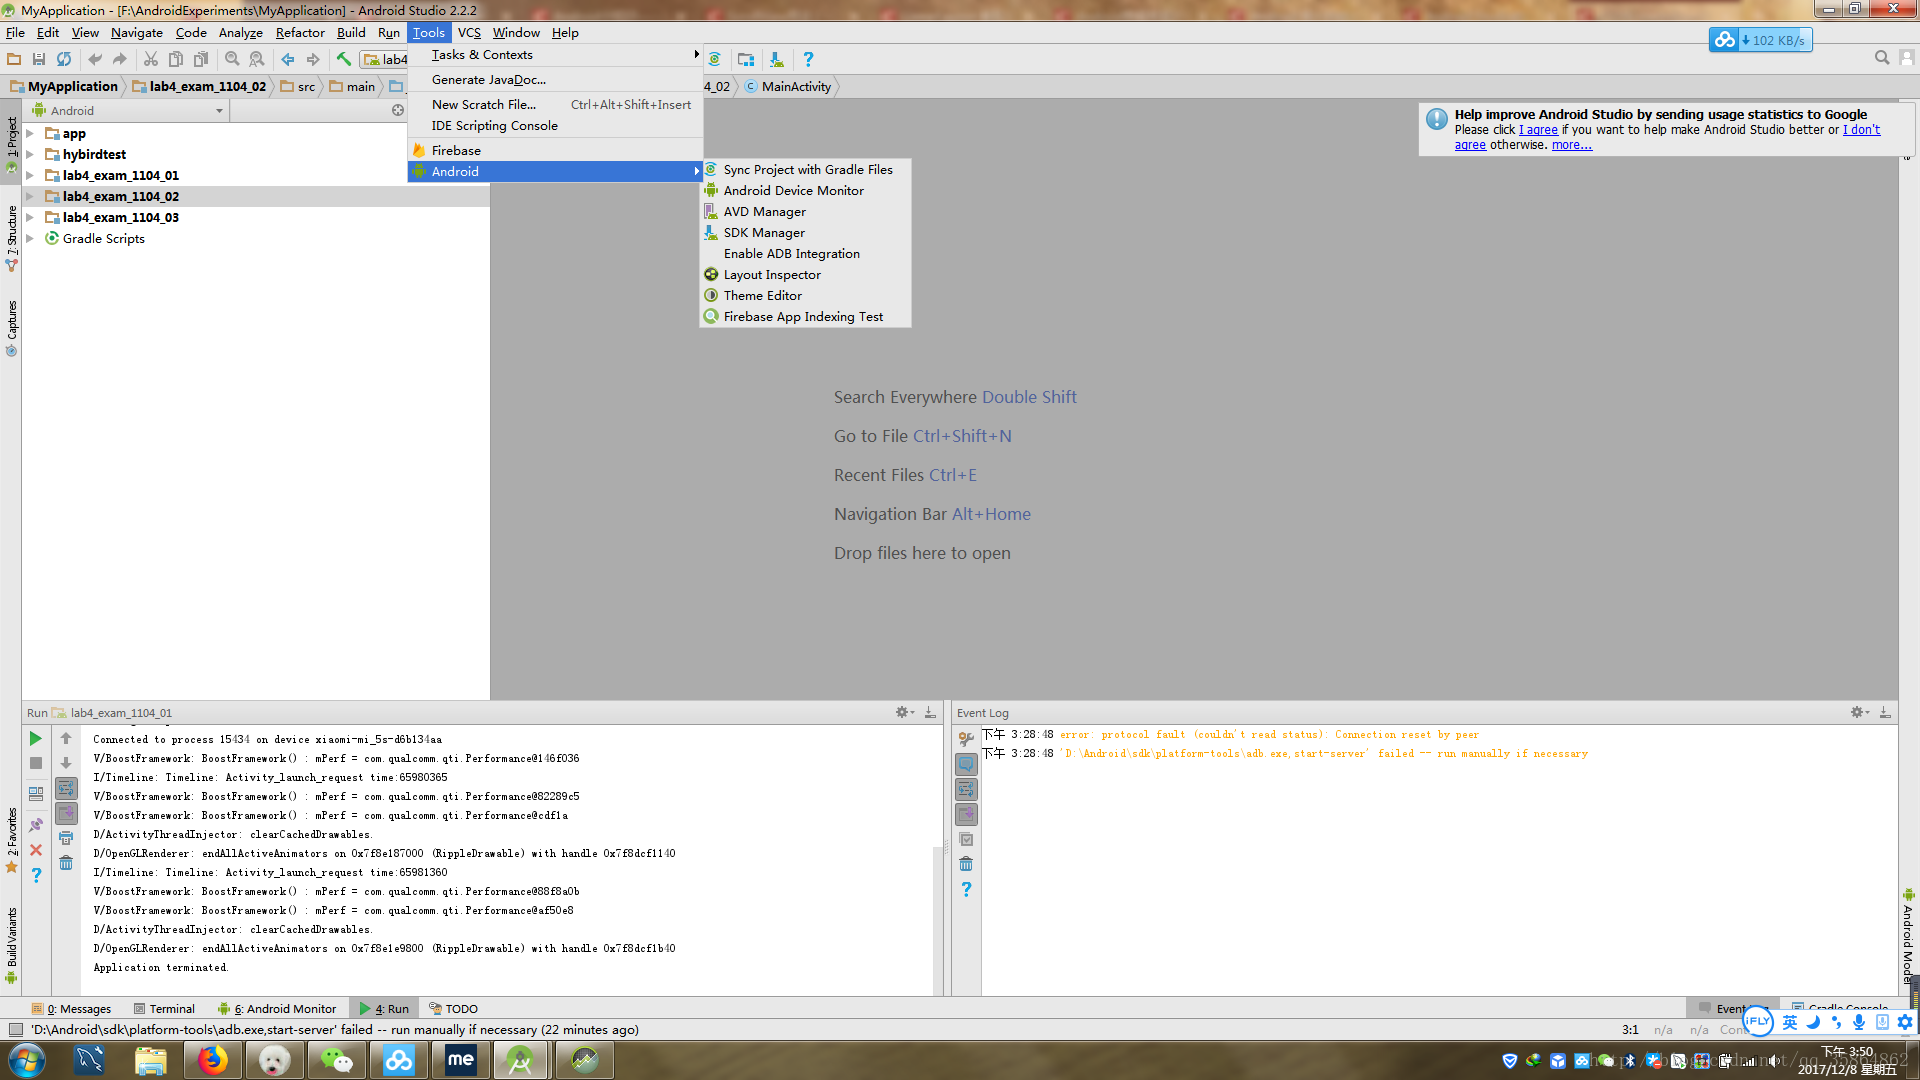Click the Back navigation arrow icon
The width and height of the screenshot is (1920, 1080).
[288, 59]
